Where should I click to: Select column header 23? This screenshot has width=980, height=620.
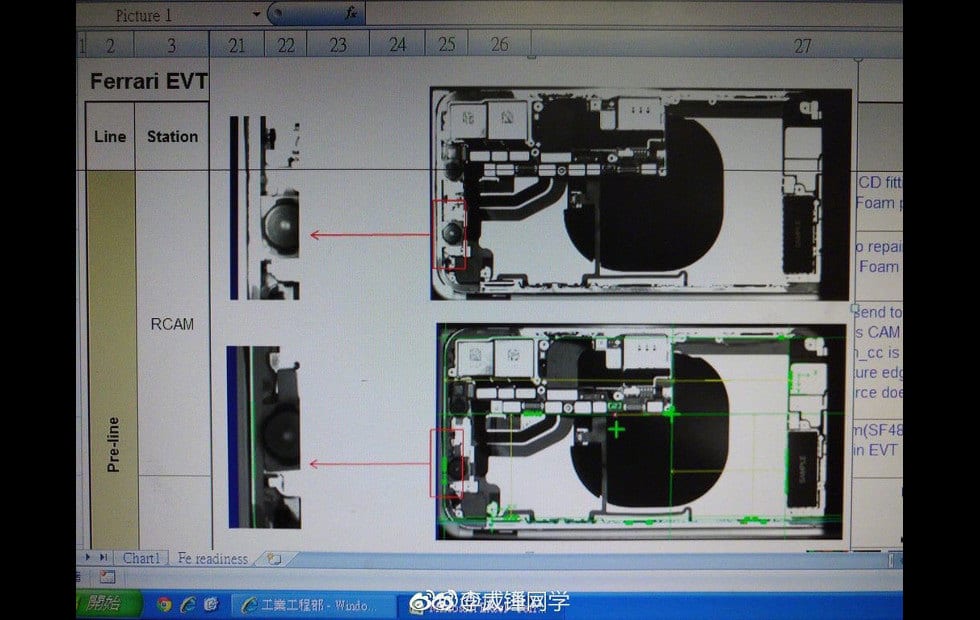coord(338,44)
